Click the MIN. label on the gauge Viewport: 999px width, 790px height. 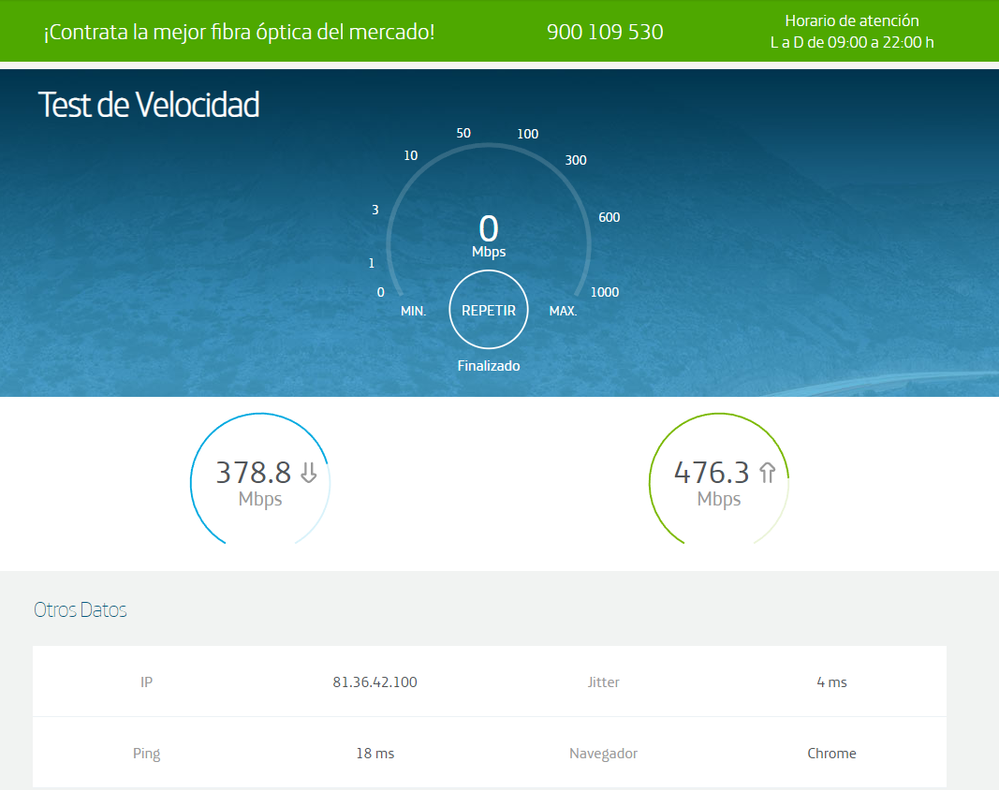tap(413, 311)
